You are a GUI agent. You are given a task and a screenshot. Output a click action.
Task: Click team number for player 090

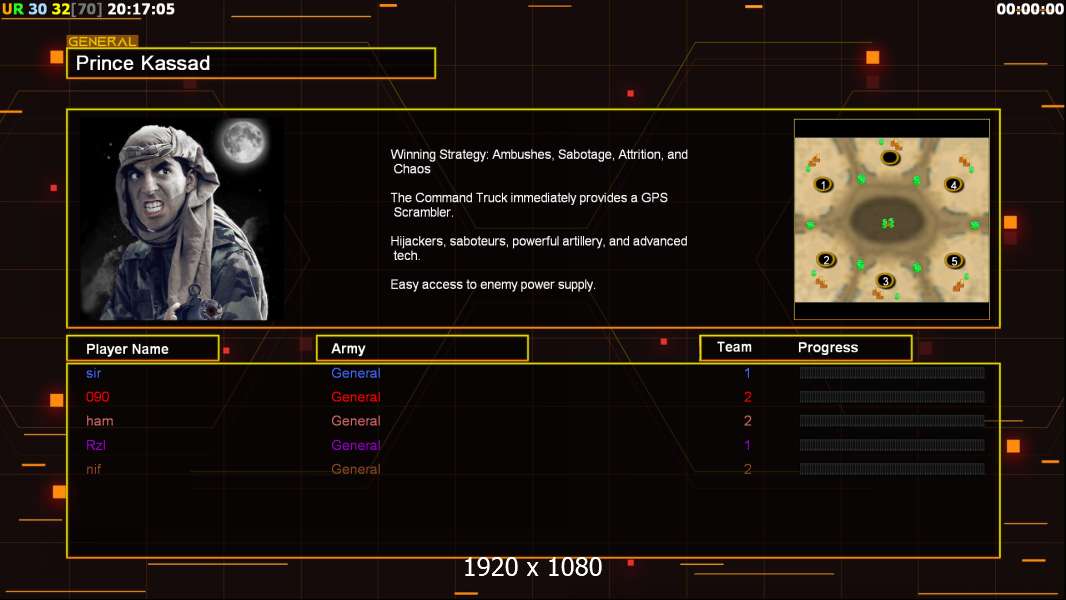coord(747,397)
